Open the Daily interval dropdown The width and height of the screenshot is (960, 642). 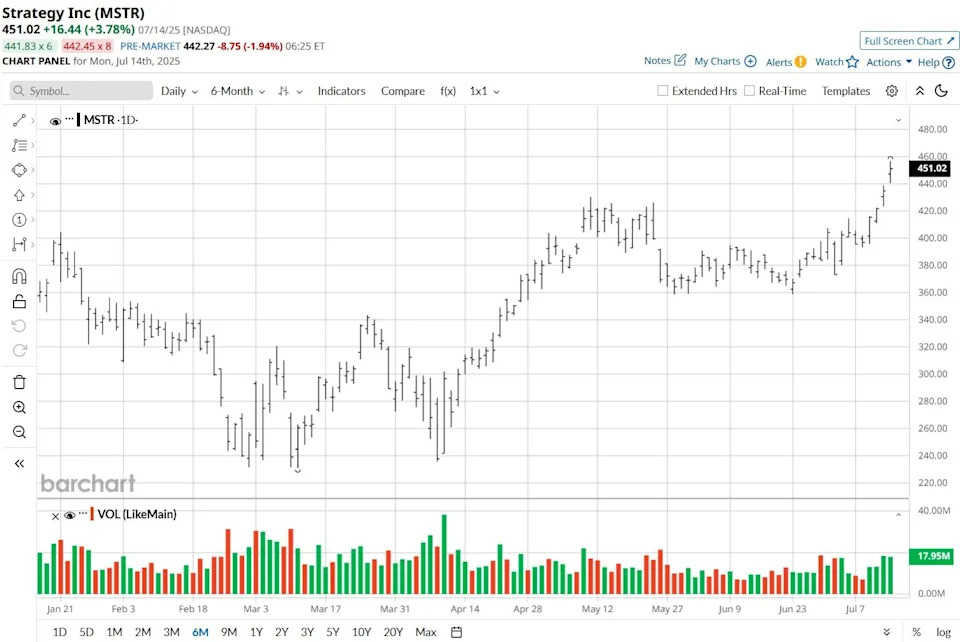tap(179, 91)
